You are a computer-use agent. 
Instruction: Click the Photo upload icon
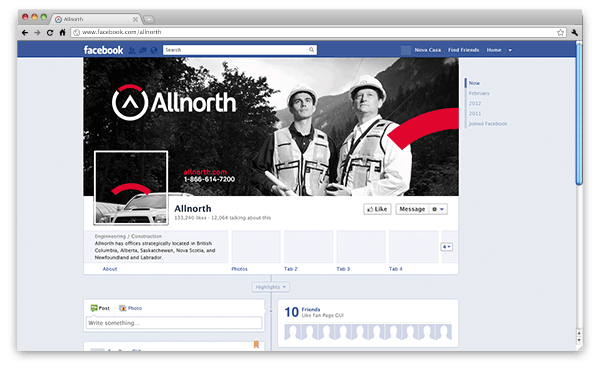122,308
